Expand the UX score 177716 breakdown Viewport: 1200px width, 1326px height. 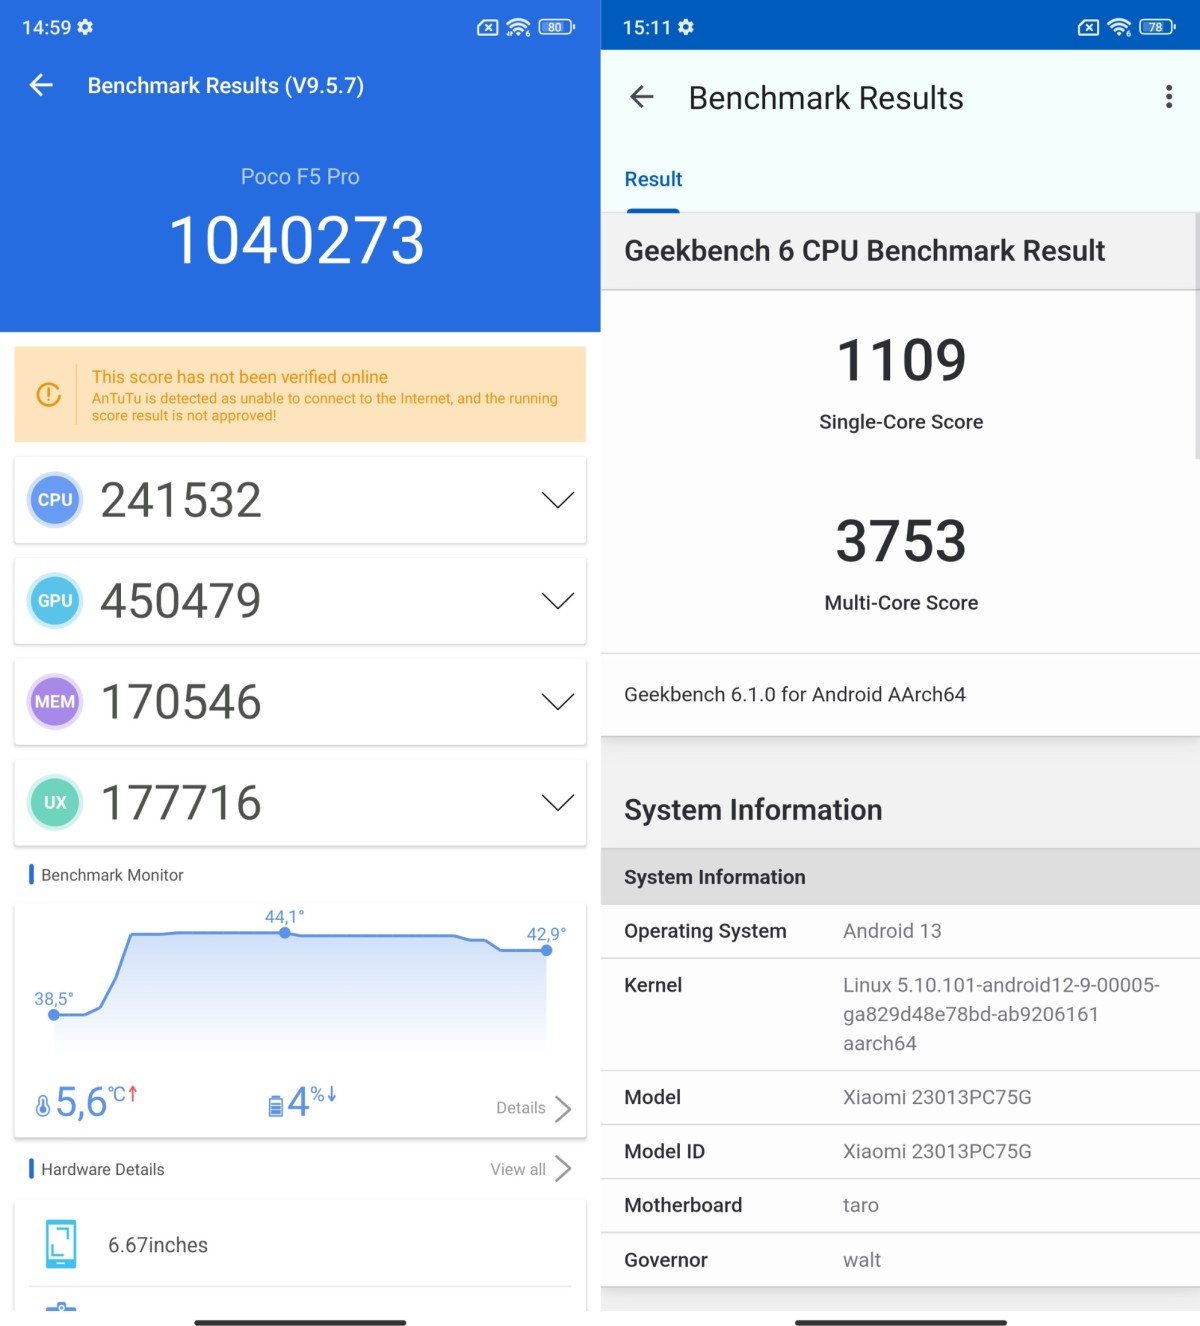[557, 803]
